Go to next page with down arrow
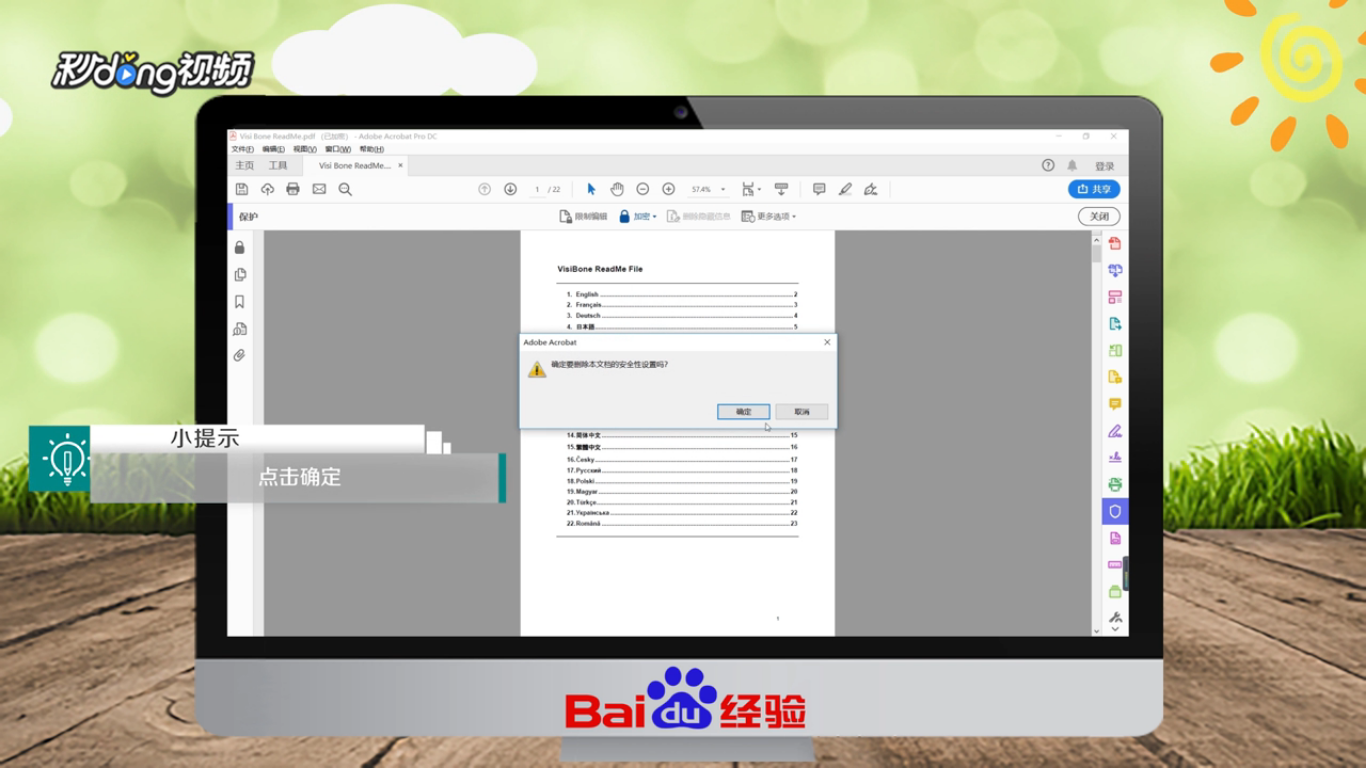Viewport: 1366px width, 768px height. tap(510, 189)
